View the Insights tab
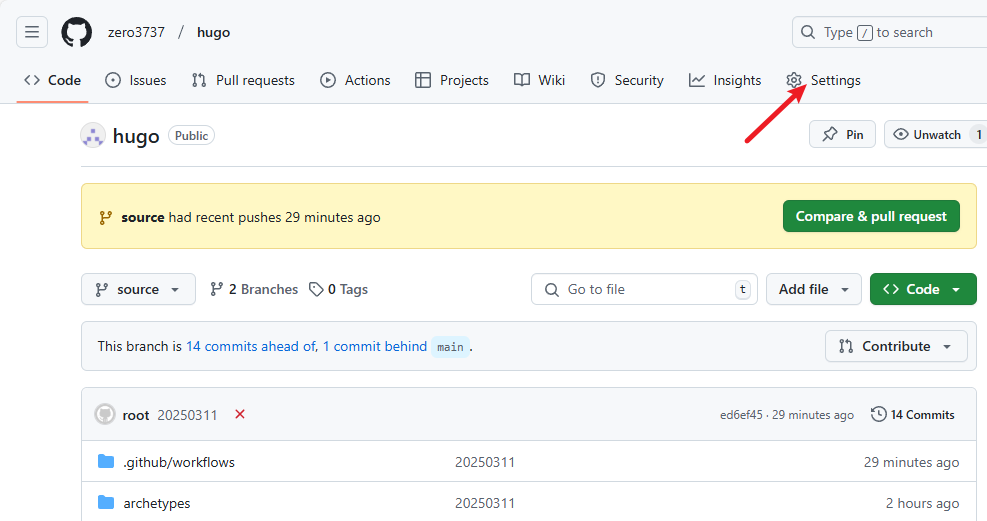The height and width of the screenshot is (521, 987). 725,81
